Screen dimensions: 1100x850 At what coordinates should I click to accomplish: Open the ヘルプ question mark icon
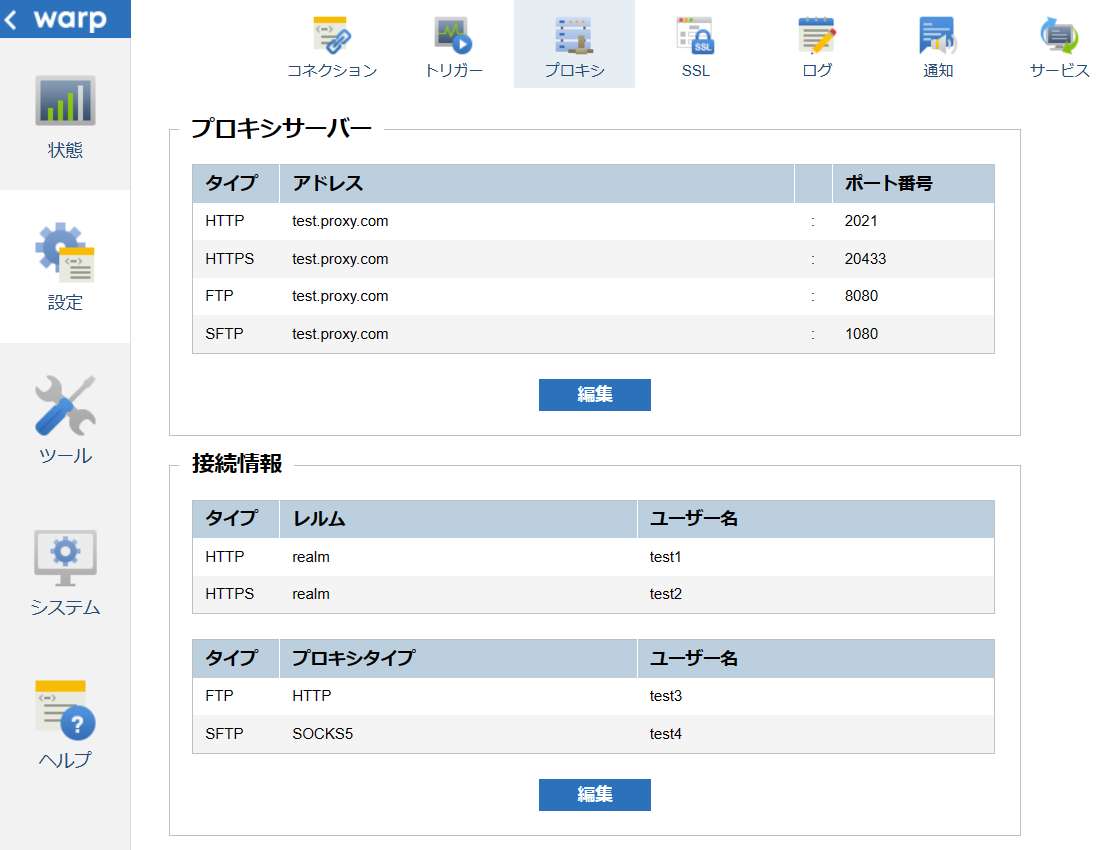click(65, 710)
